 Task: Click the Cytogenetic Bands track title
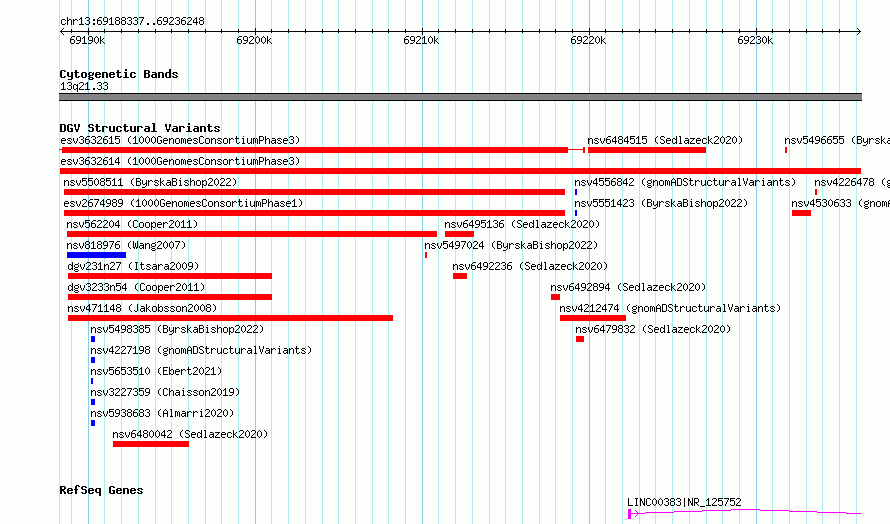(x=119, y=74)
